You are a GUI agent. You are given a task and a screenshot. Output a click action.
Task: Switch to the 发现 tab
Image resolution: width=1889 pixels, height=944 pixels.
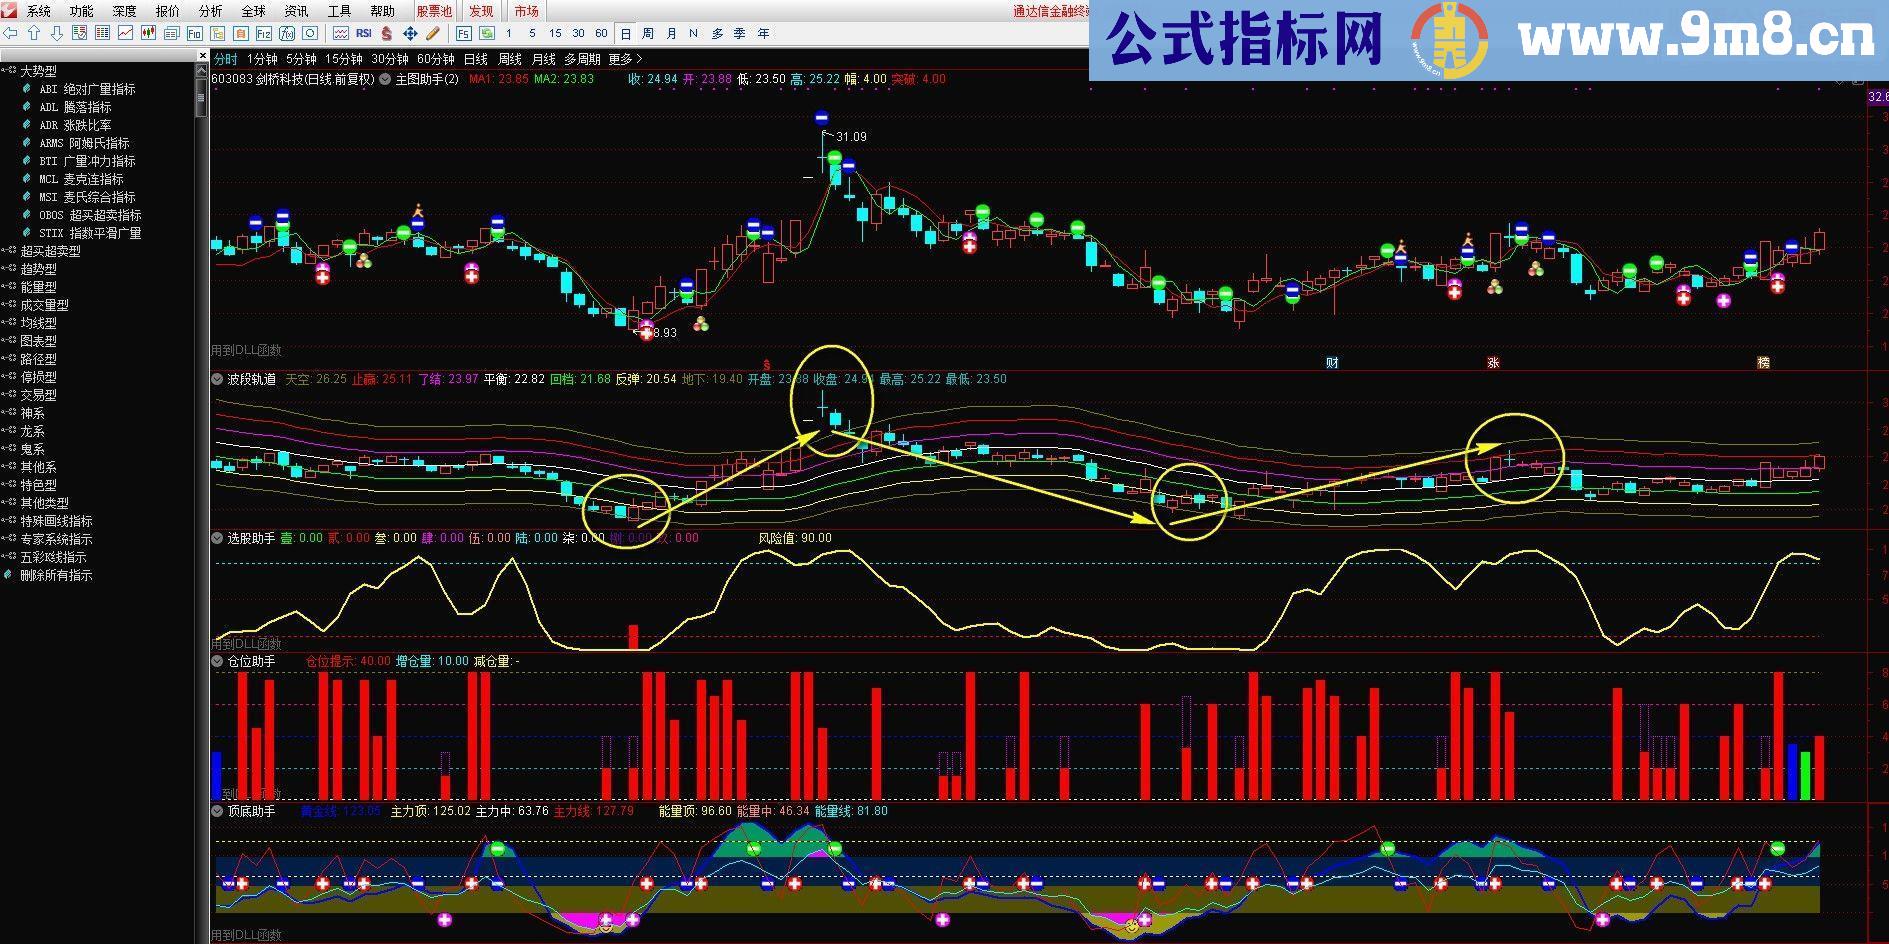[x=481, y=11]
